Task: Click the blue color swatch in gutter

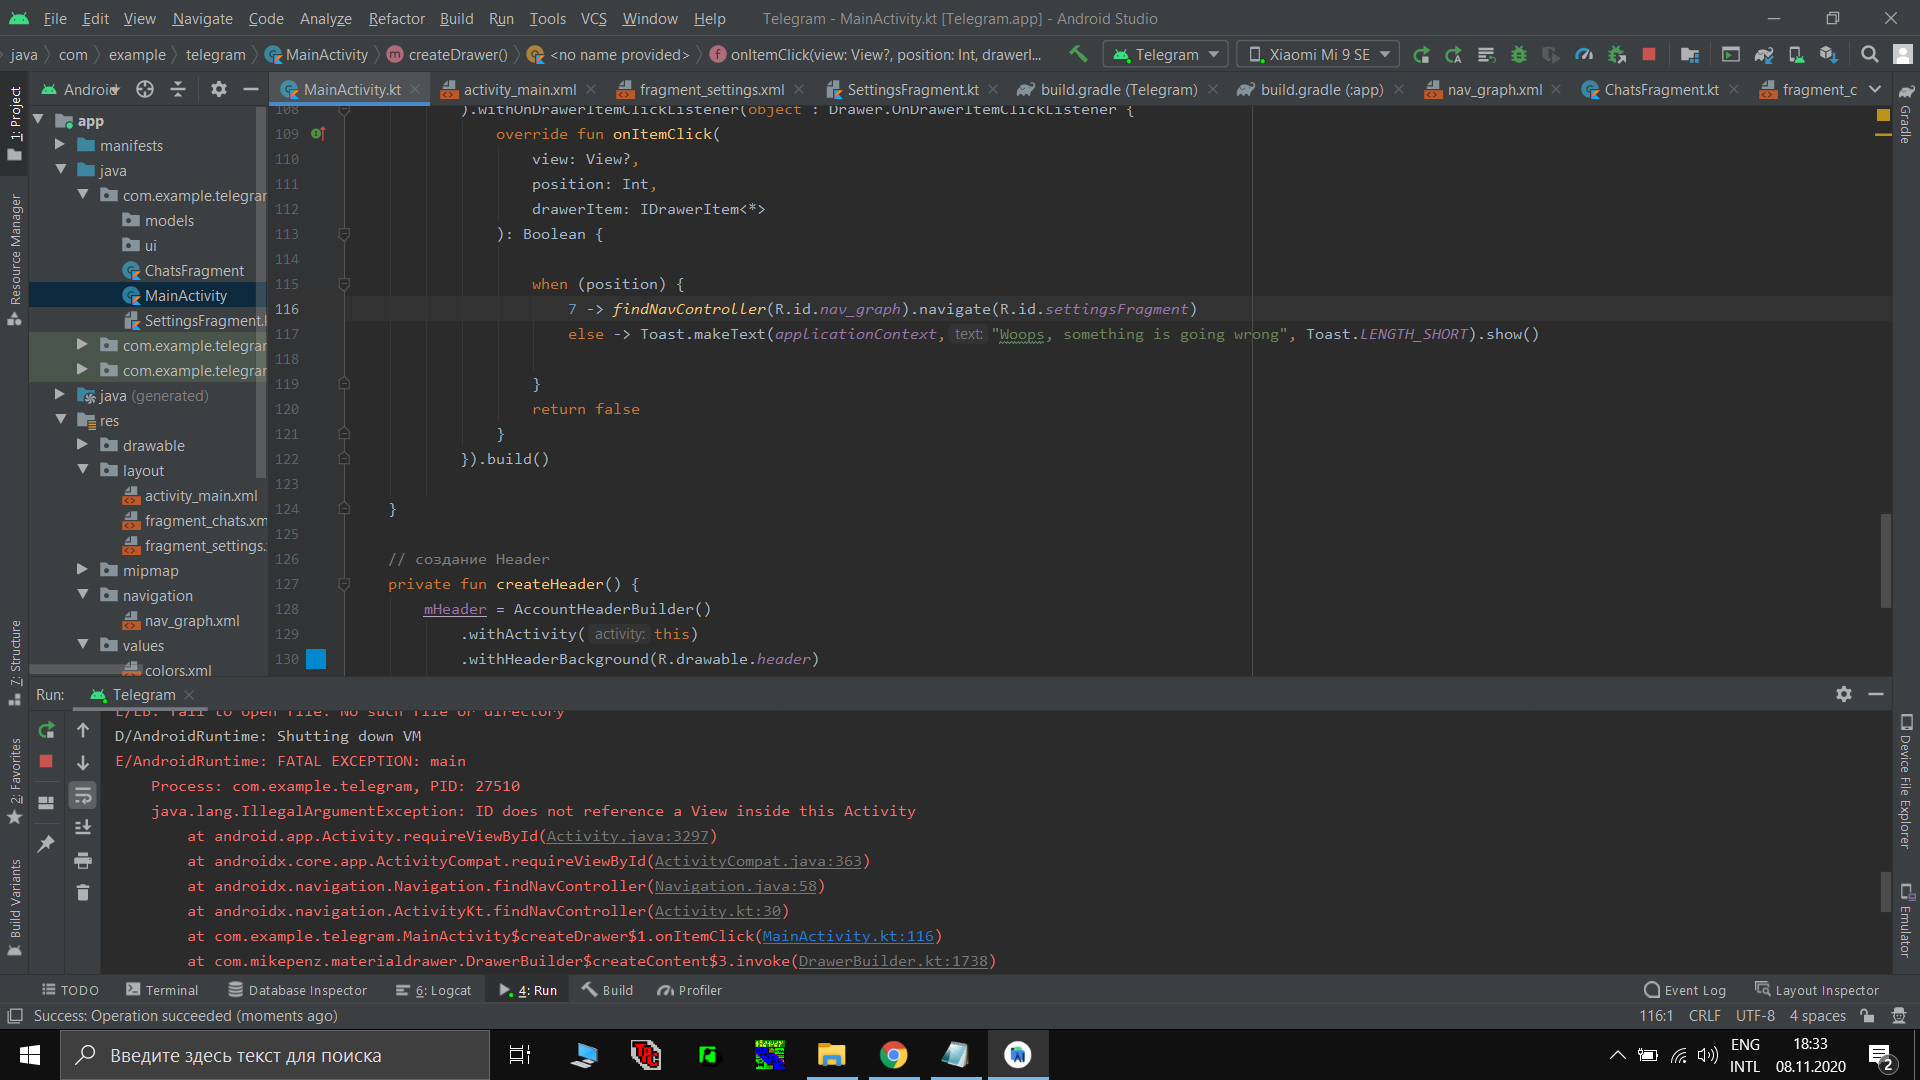Action: (x=316, y=659)
